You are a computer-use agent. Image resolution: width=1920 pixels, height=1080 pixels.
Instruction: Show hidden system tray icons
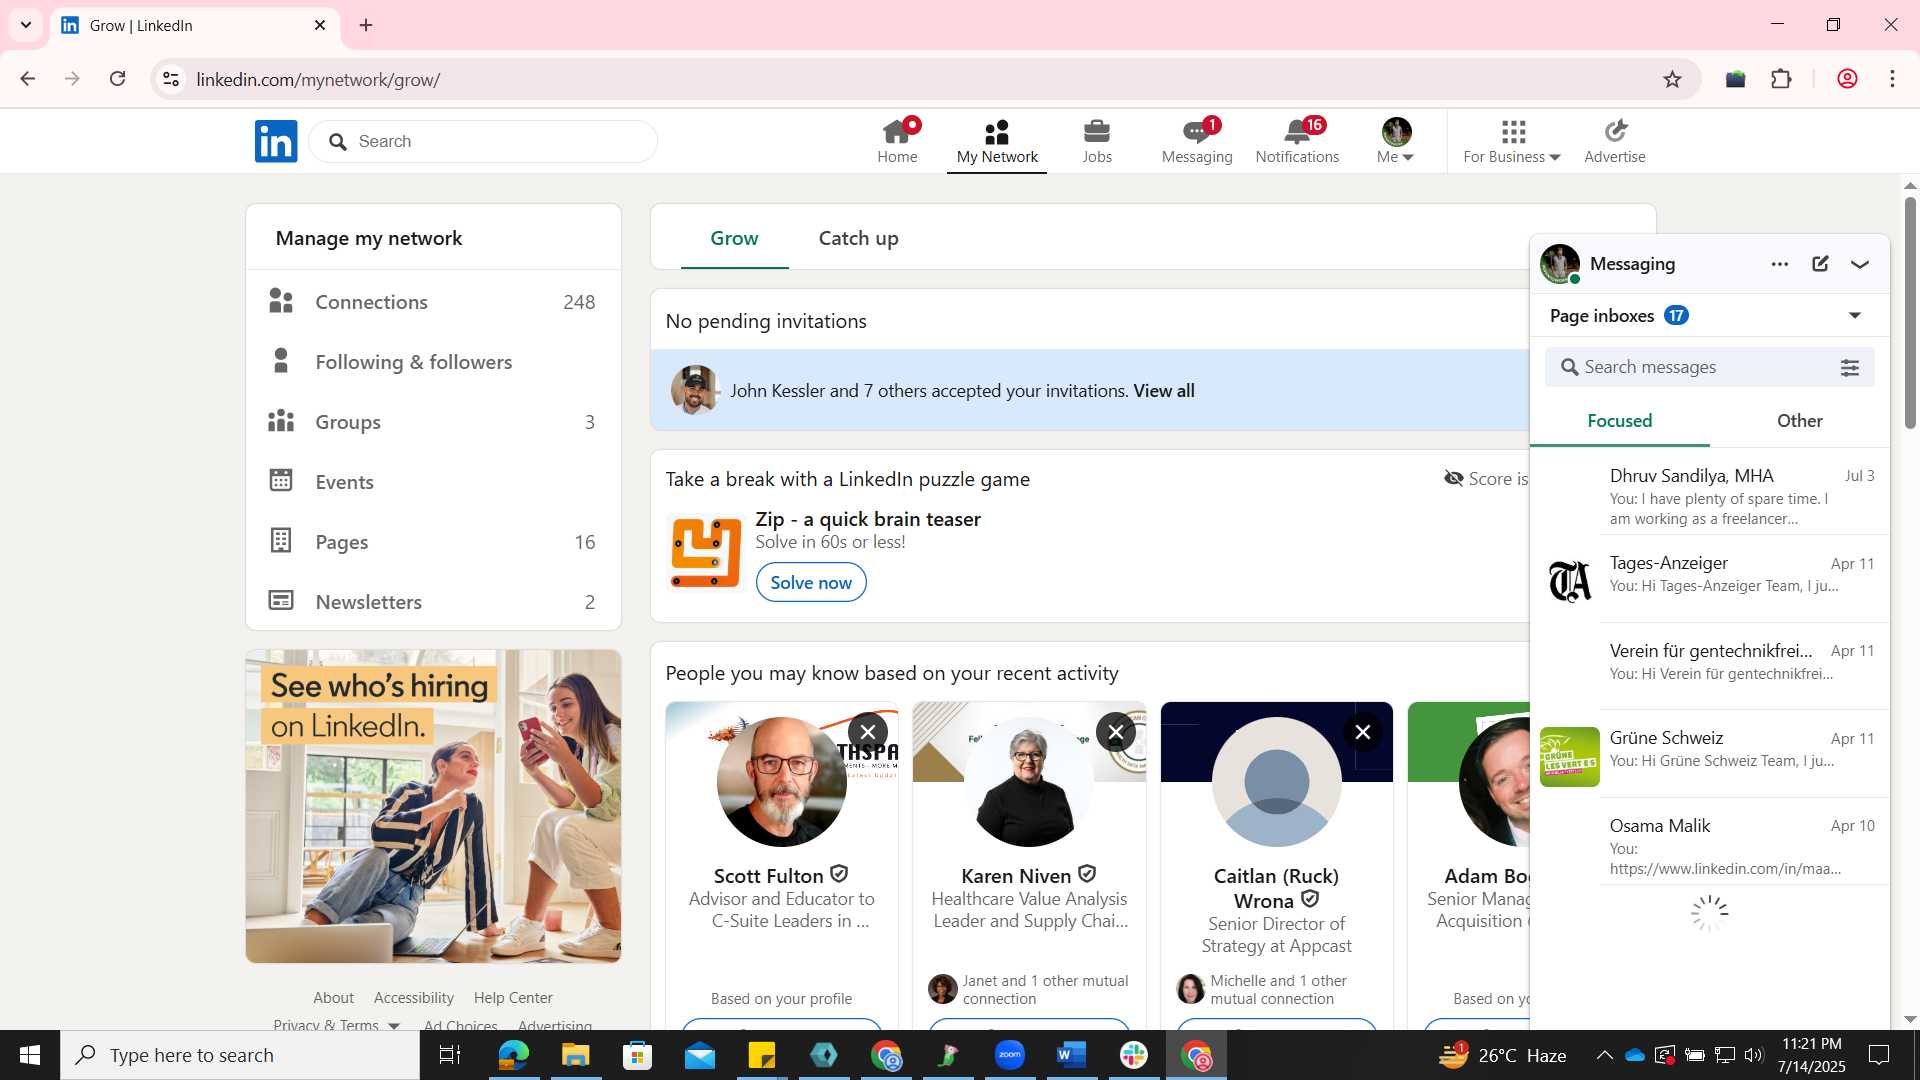(1604, 1055)
